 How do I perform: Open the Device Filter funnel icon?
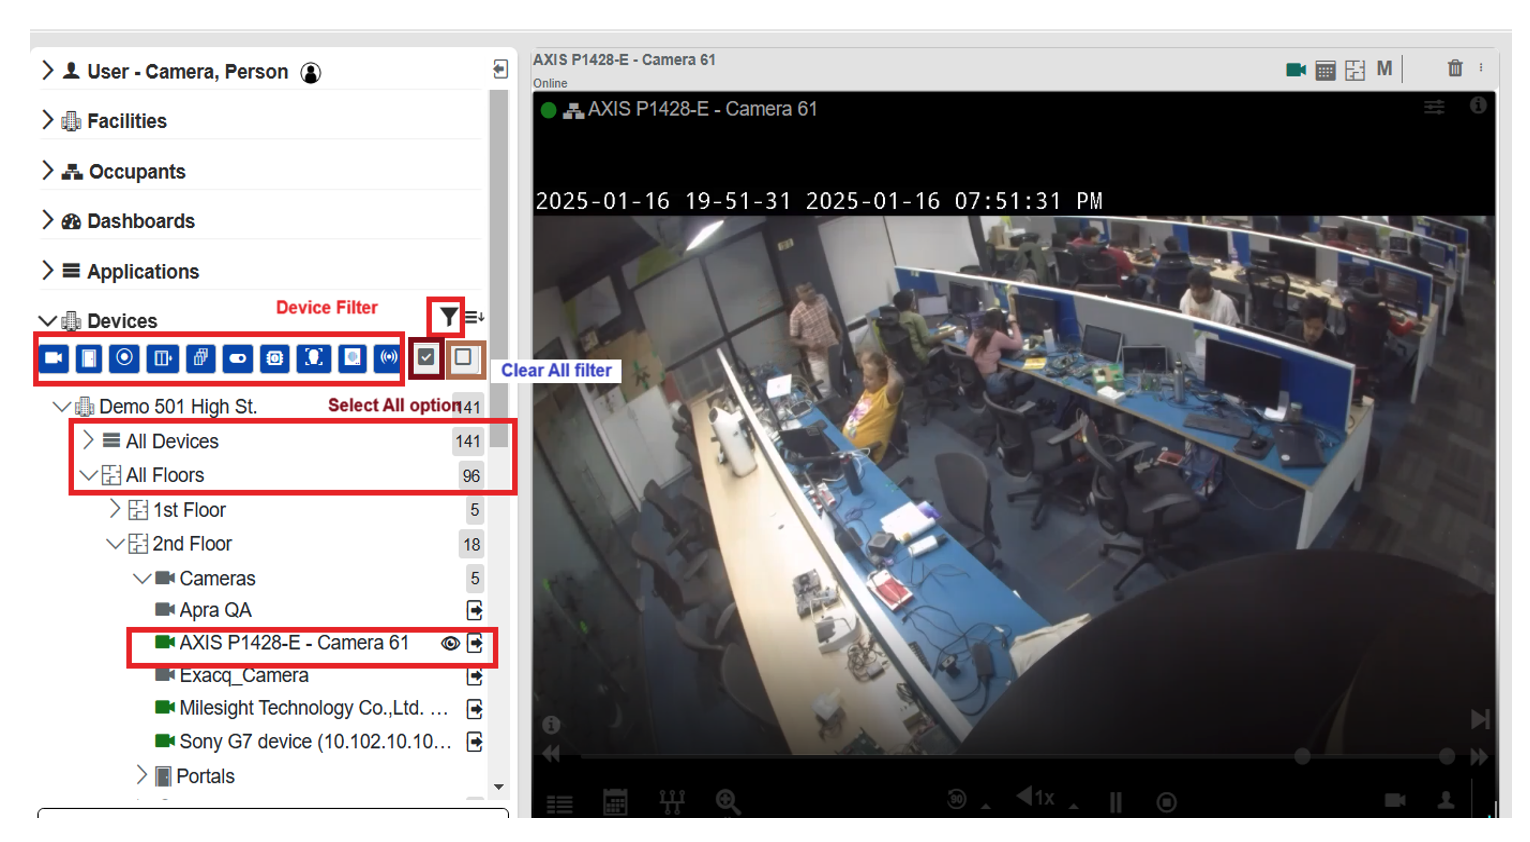(x=449, y=316)
